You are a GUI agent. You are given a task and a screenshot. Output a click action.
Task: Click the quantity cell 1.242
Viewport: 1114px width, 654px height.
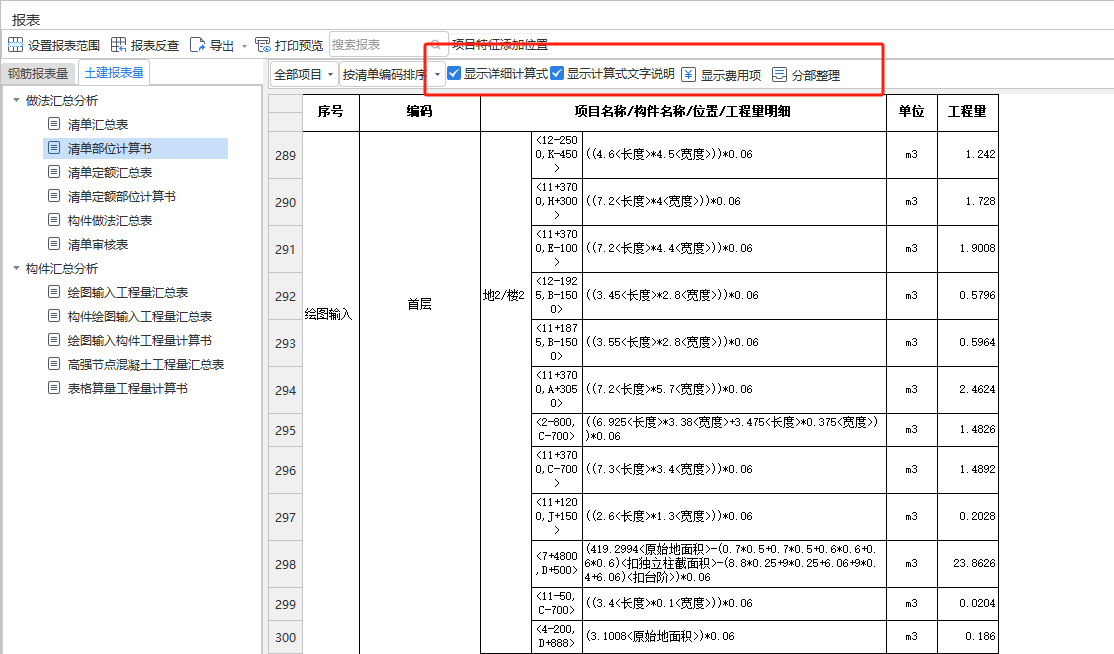968,154
